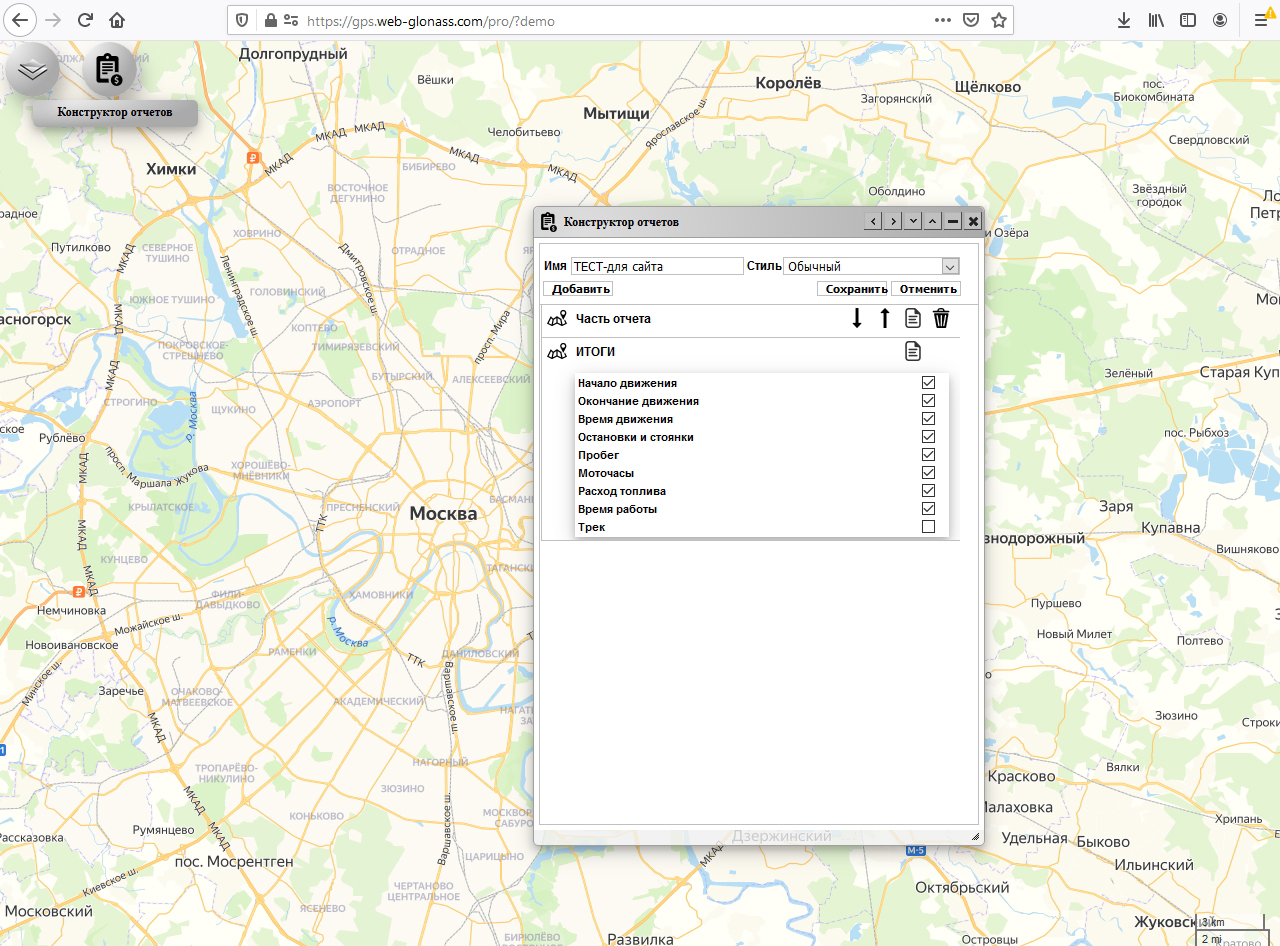
Task: Click map icon beside 'ИТОГИ'
Action: tap(557, 352)
